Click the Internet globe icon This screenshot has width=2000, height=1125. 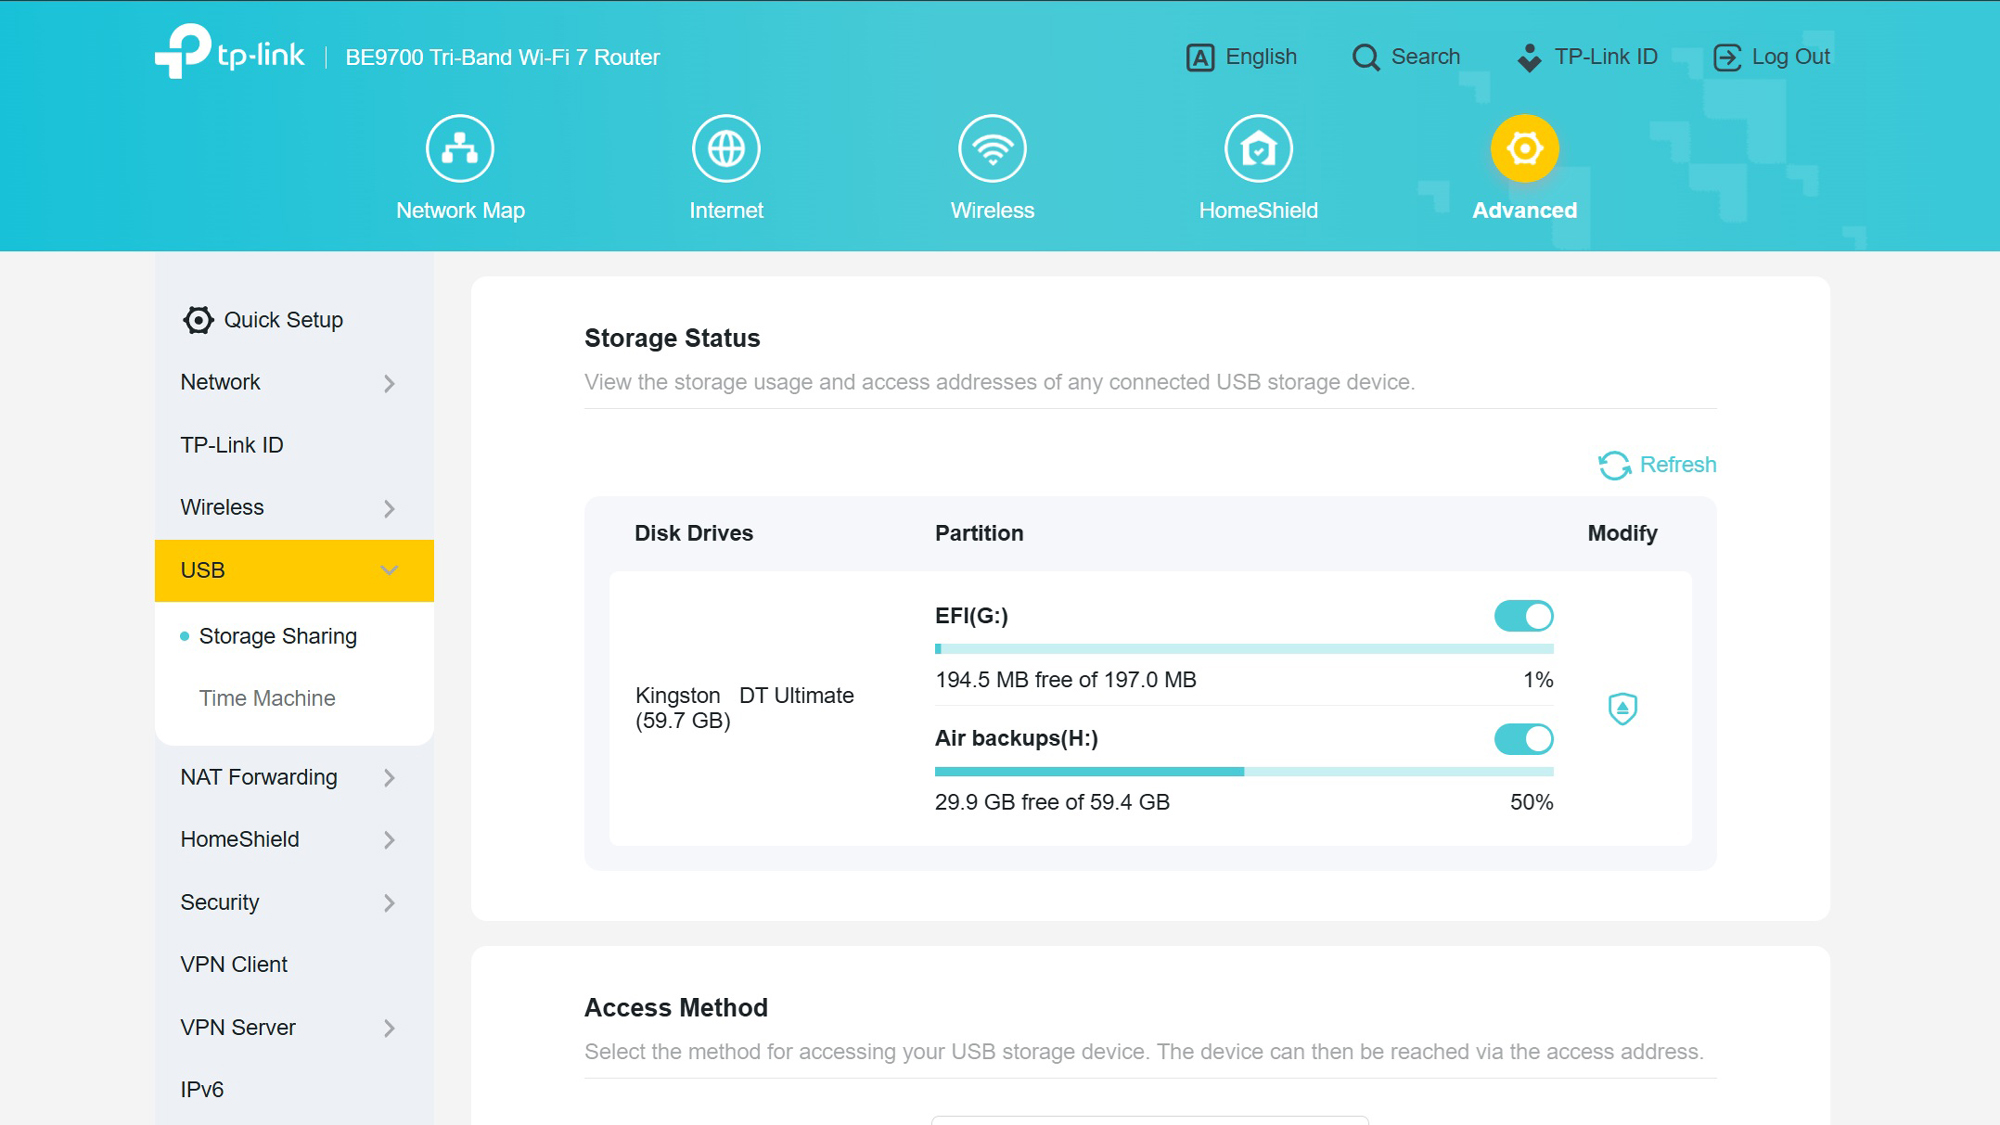pyautogui.click(x=726, y=149)
